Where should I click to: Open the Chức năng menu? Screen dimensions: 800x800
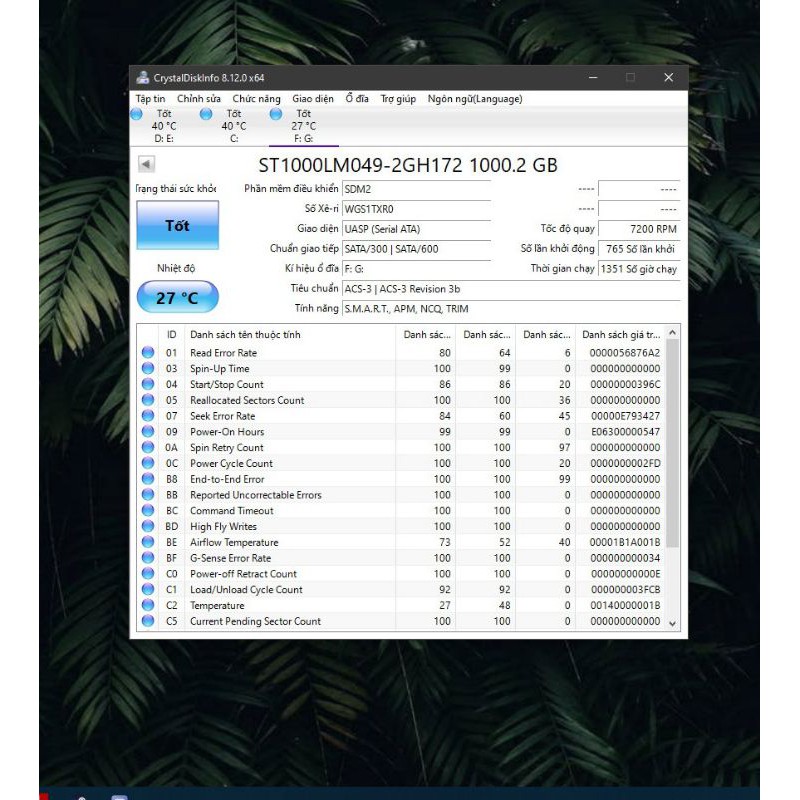tap(256, 99)
